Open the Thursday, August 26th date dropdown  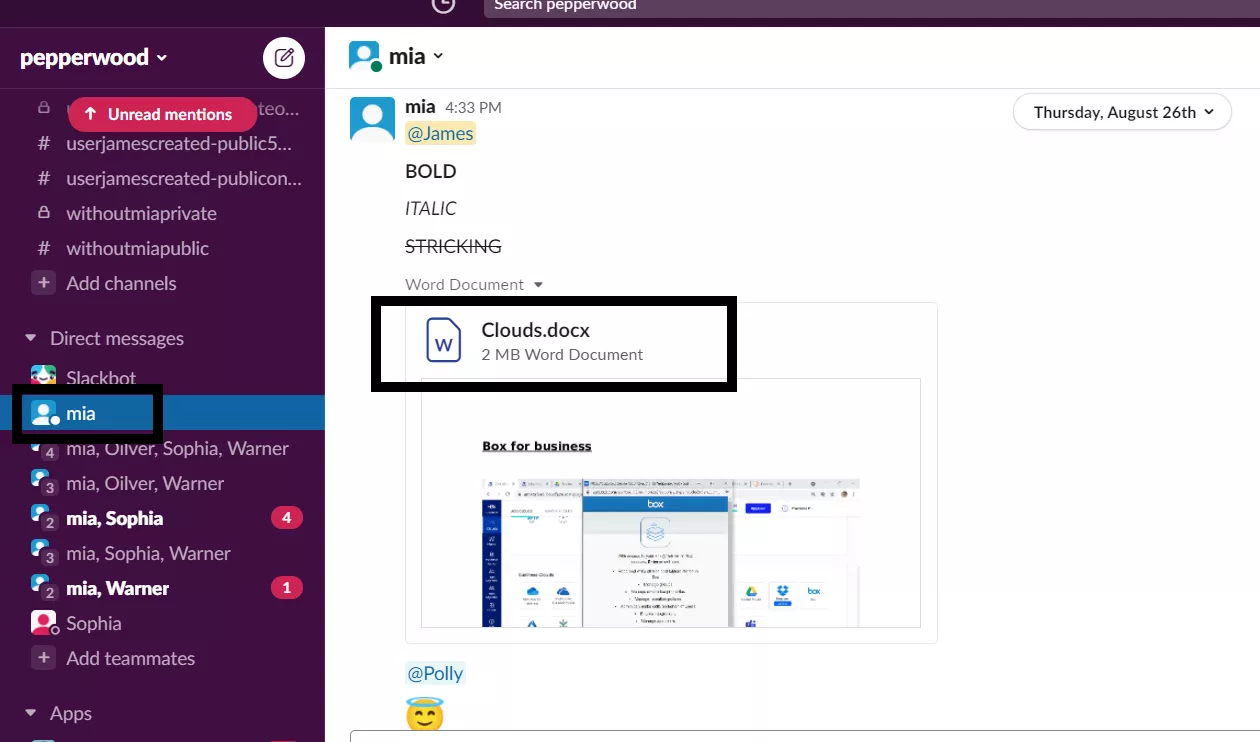tap(1123, 112)
